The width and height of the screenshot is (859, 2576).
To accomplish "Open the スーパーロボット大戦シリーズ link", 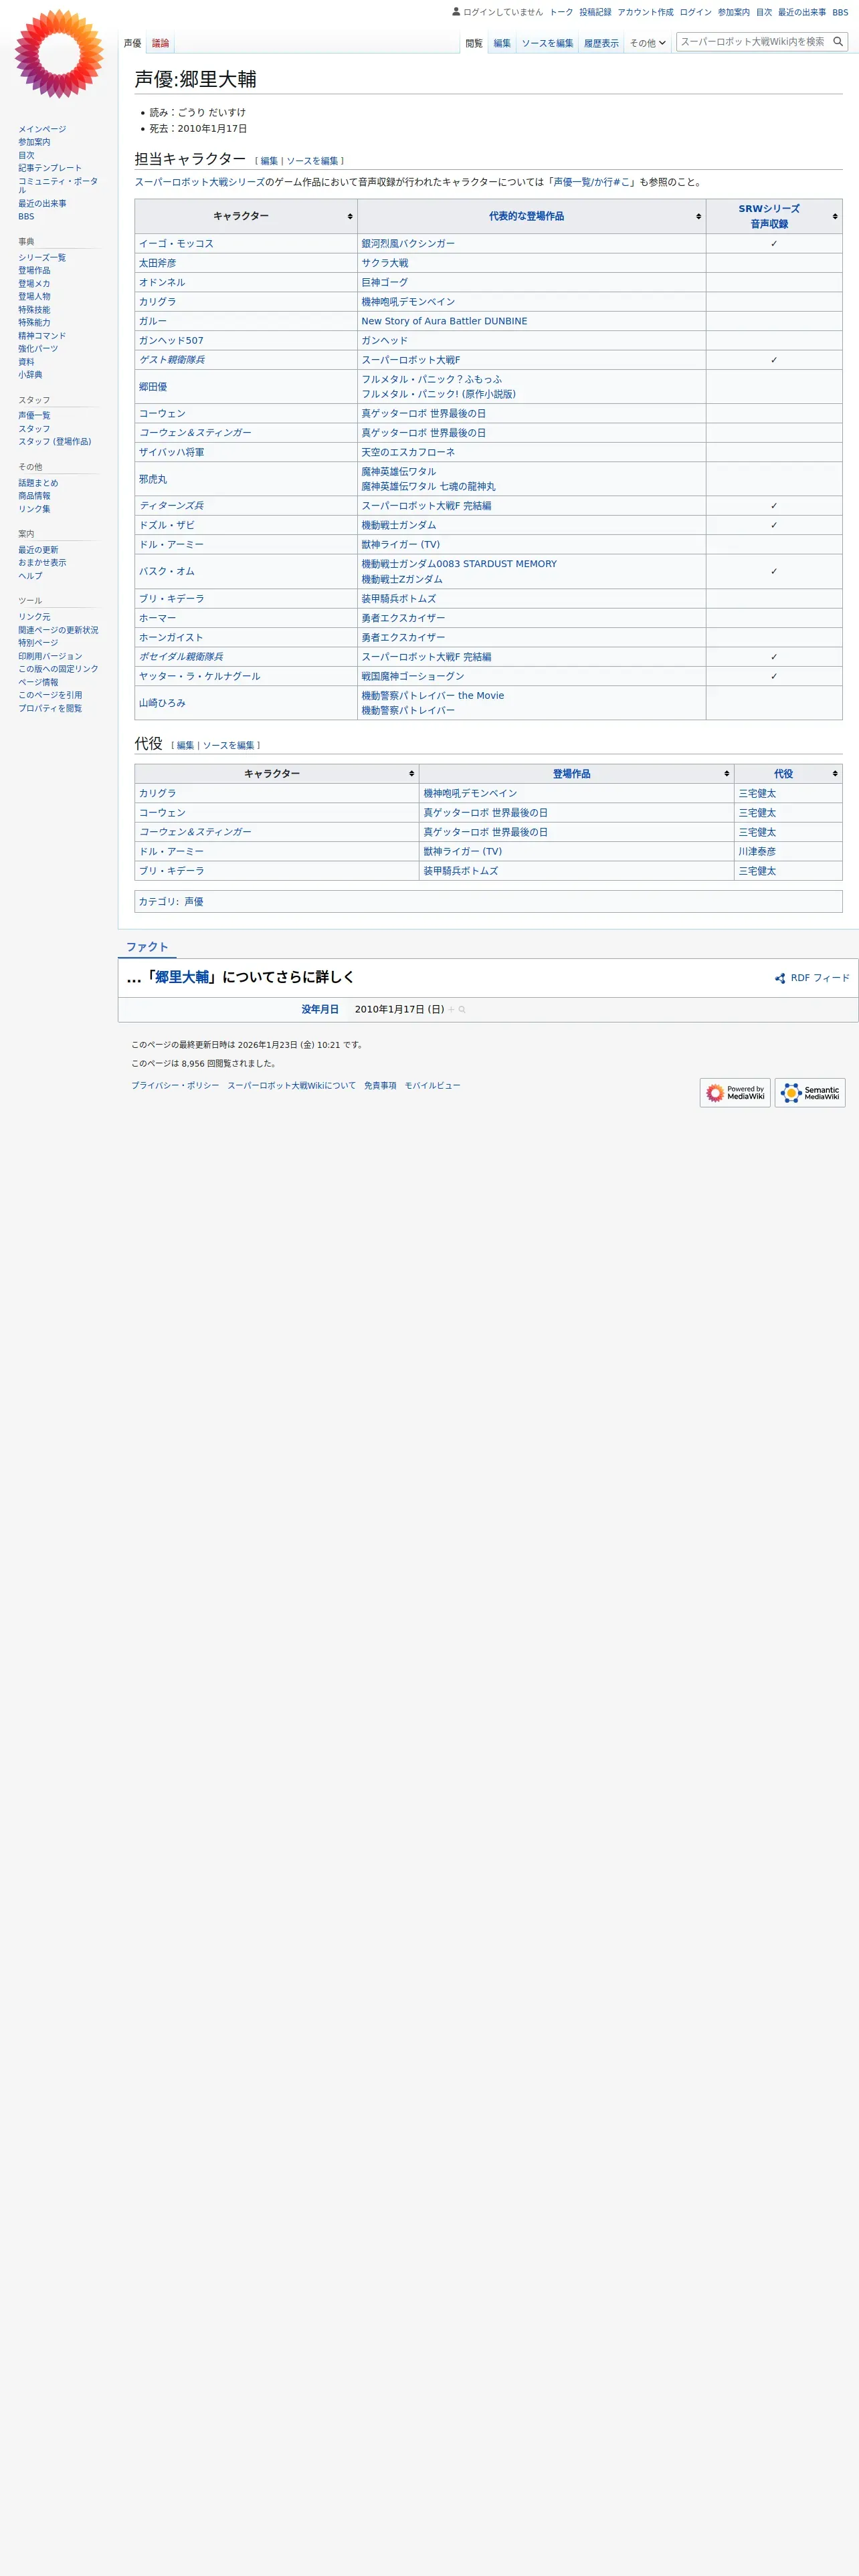I will [200, 182].
